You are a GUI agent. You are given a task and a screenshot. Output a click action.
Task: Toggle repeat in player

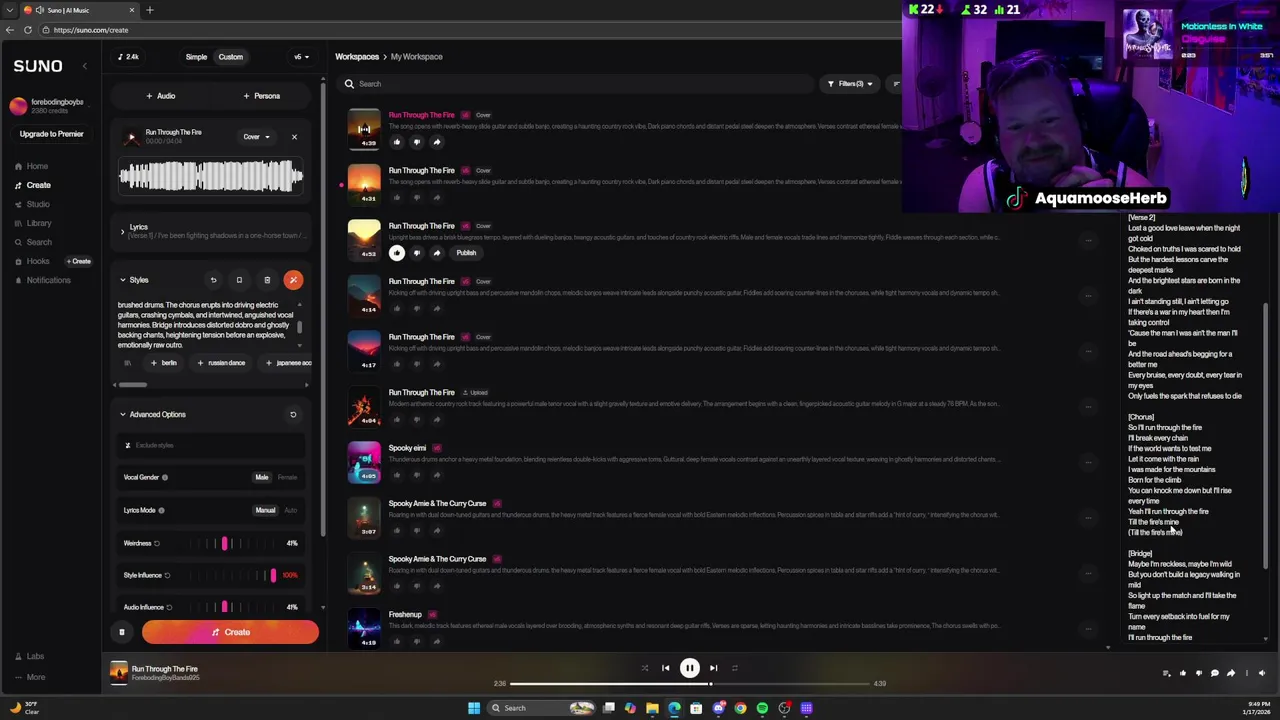735,668
